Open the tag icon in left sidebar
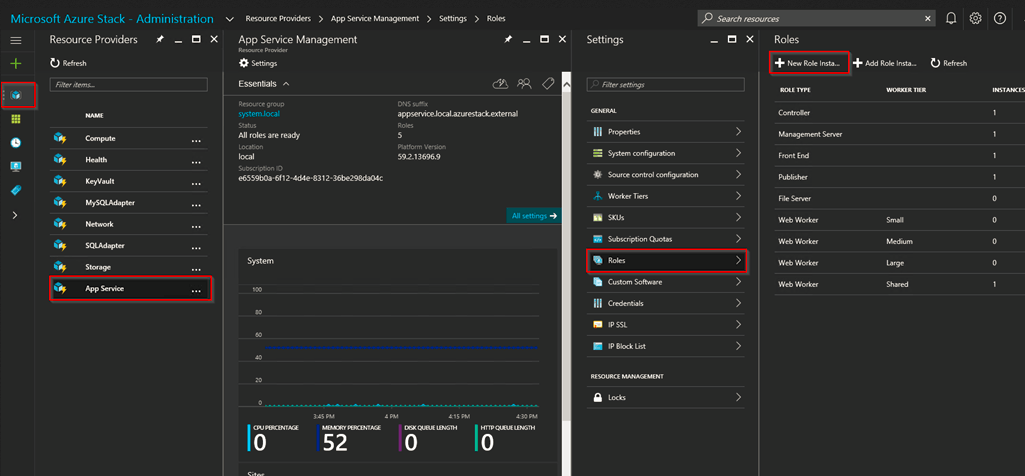1025x476 pixels. click(16, 190)
